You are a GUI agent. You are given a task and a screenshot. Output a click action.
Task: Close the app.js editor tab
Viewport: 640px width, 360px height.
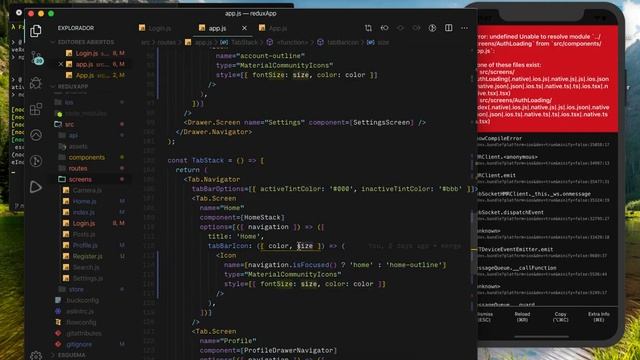coord(244,28)
